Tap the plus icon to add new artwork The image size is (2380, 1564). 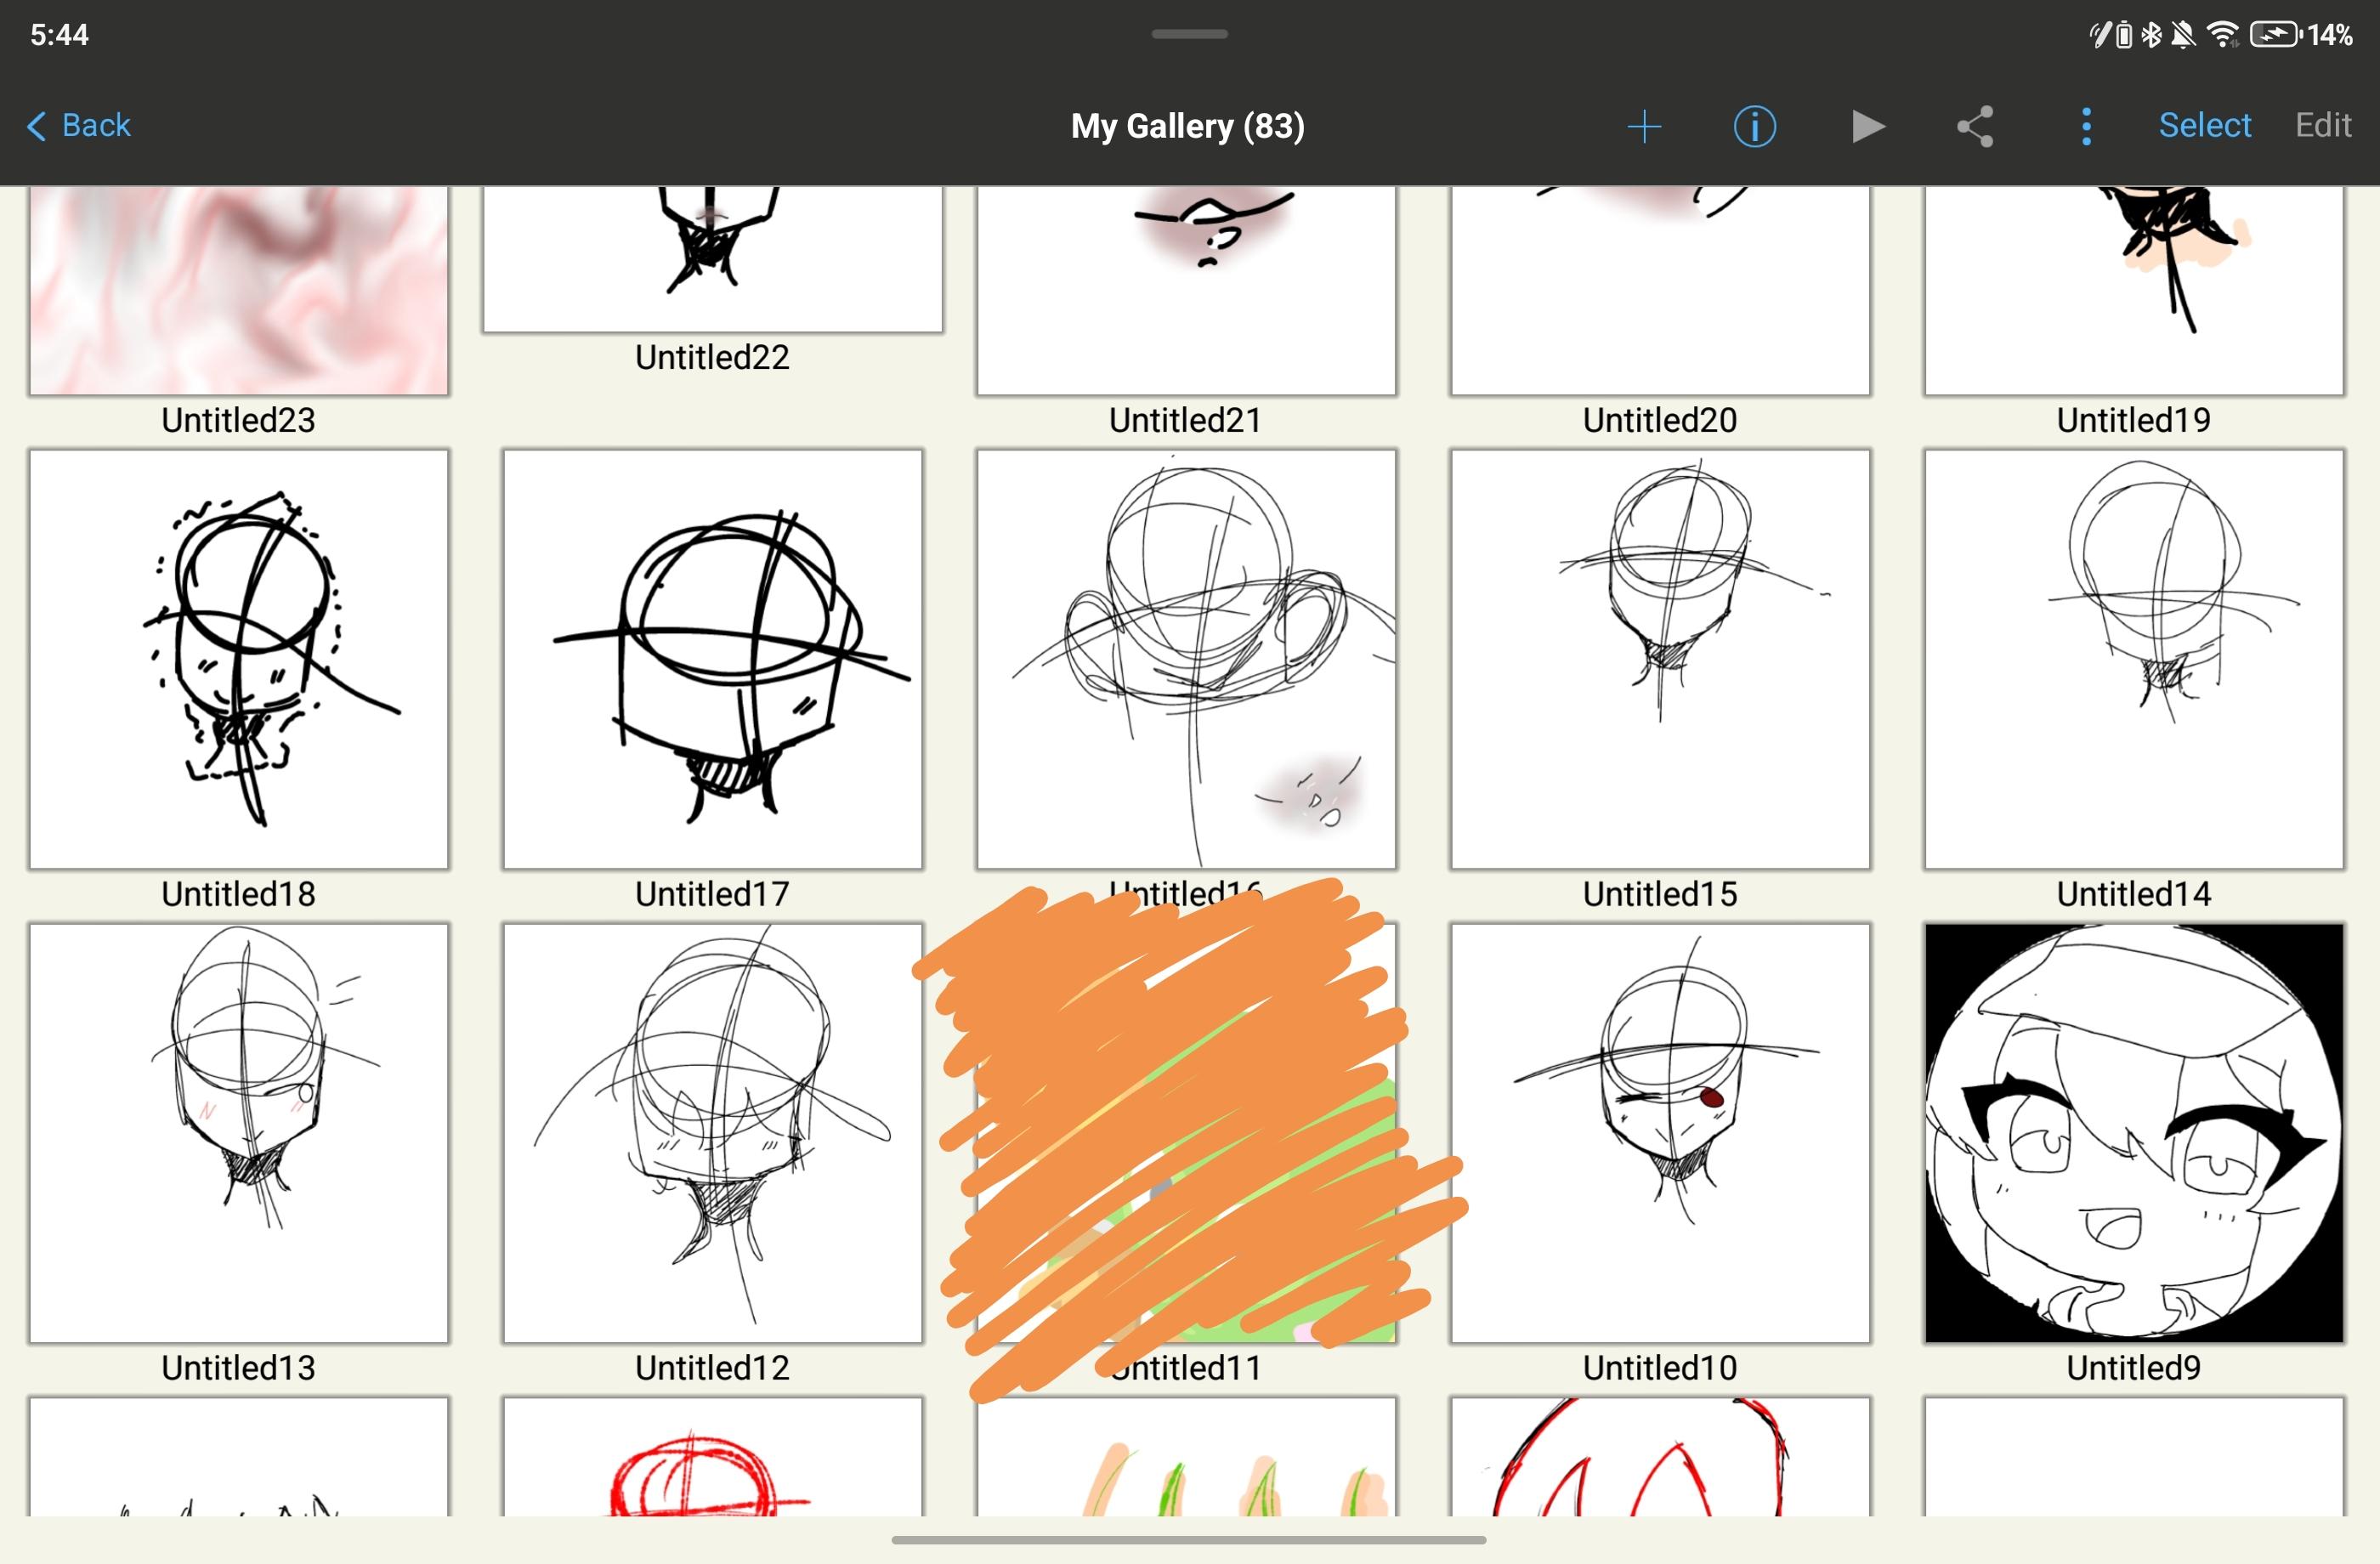[1644, 127]
